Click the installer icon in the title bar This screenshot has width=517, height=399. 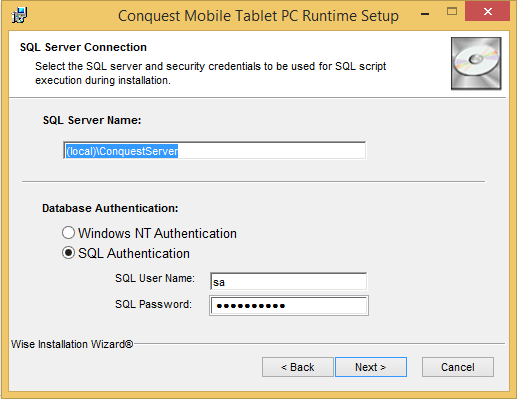click(19, 15)
